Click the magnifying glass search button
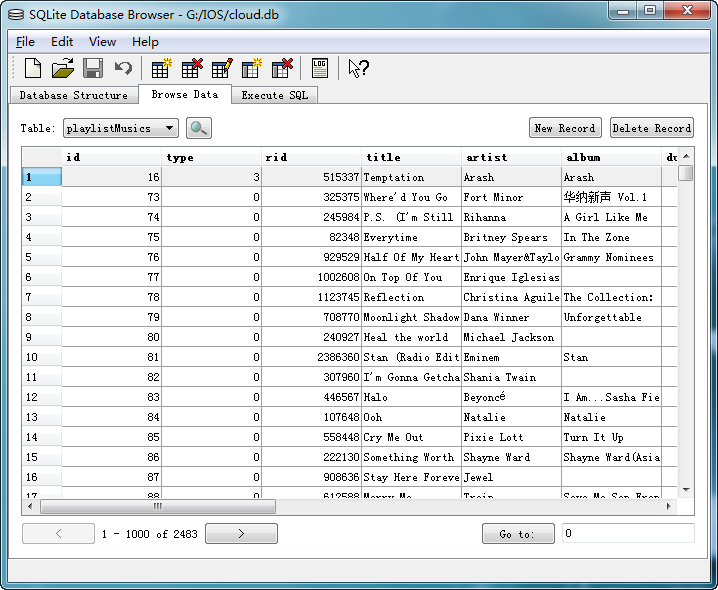Viewport: 718px width, 590px height. point(199,128)
